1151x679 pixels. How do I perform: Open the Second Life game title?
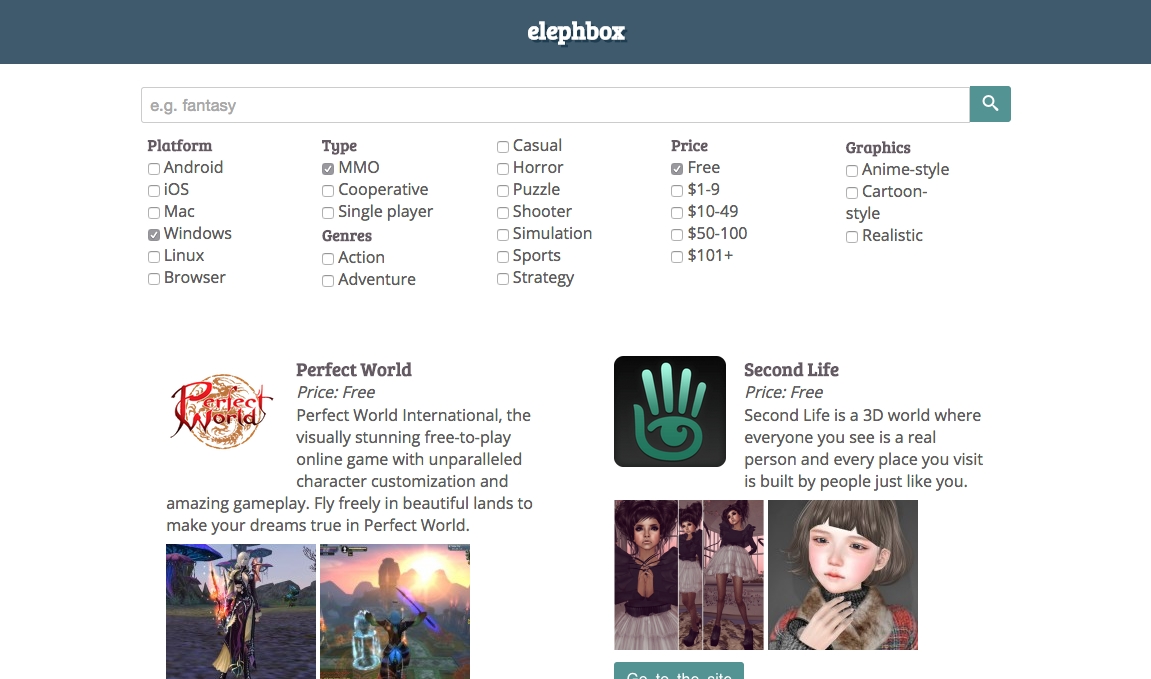791,370
